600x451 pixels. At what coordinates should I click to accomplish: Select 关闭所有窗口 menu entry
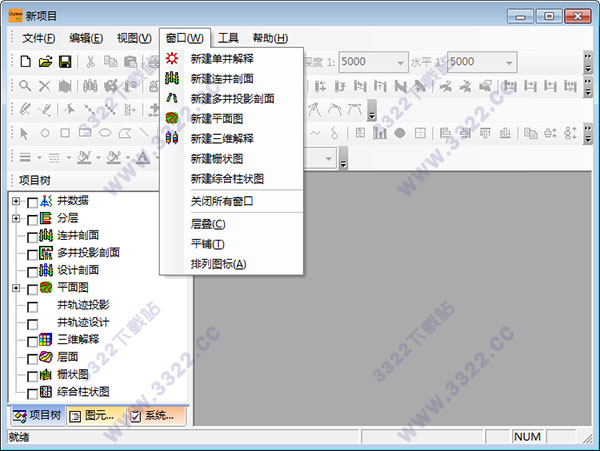tap(222, 201)
